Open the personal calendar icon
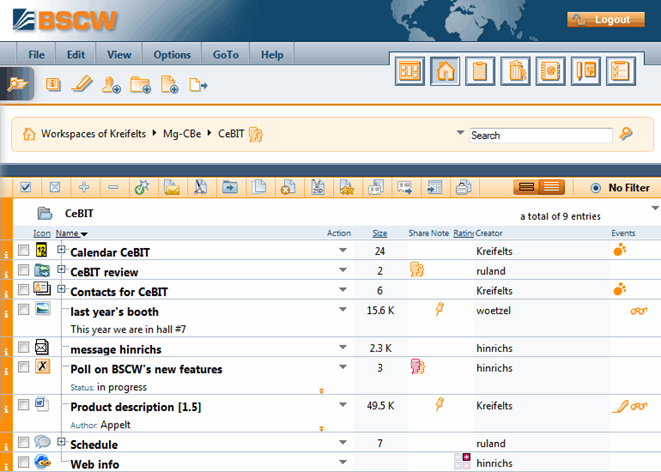This screenshot has height=472, width=661. click(x=586, y=71)
